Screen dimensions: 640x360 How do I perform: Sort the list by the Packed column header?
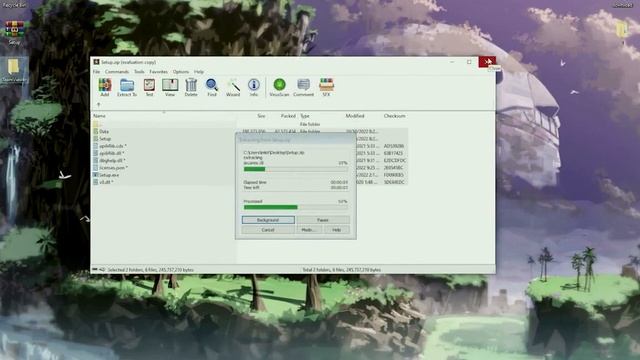288,116
